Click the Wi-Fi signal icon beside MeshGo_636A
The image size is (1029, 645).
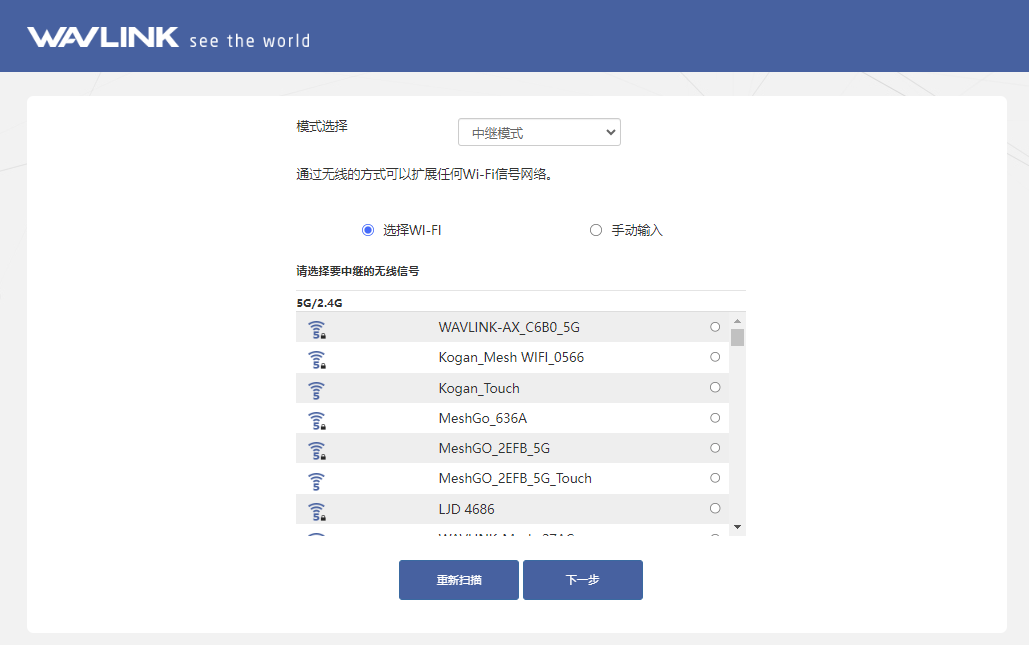(316, 420)
